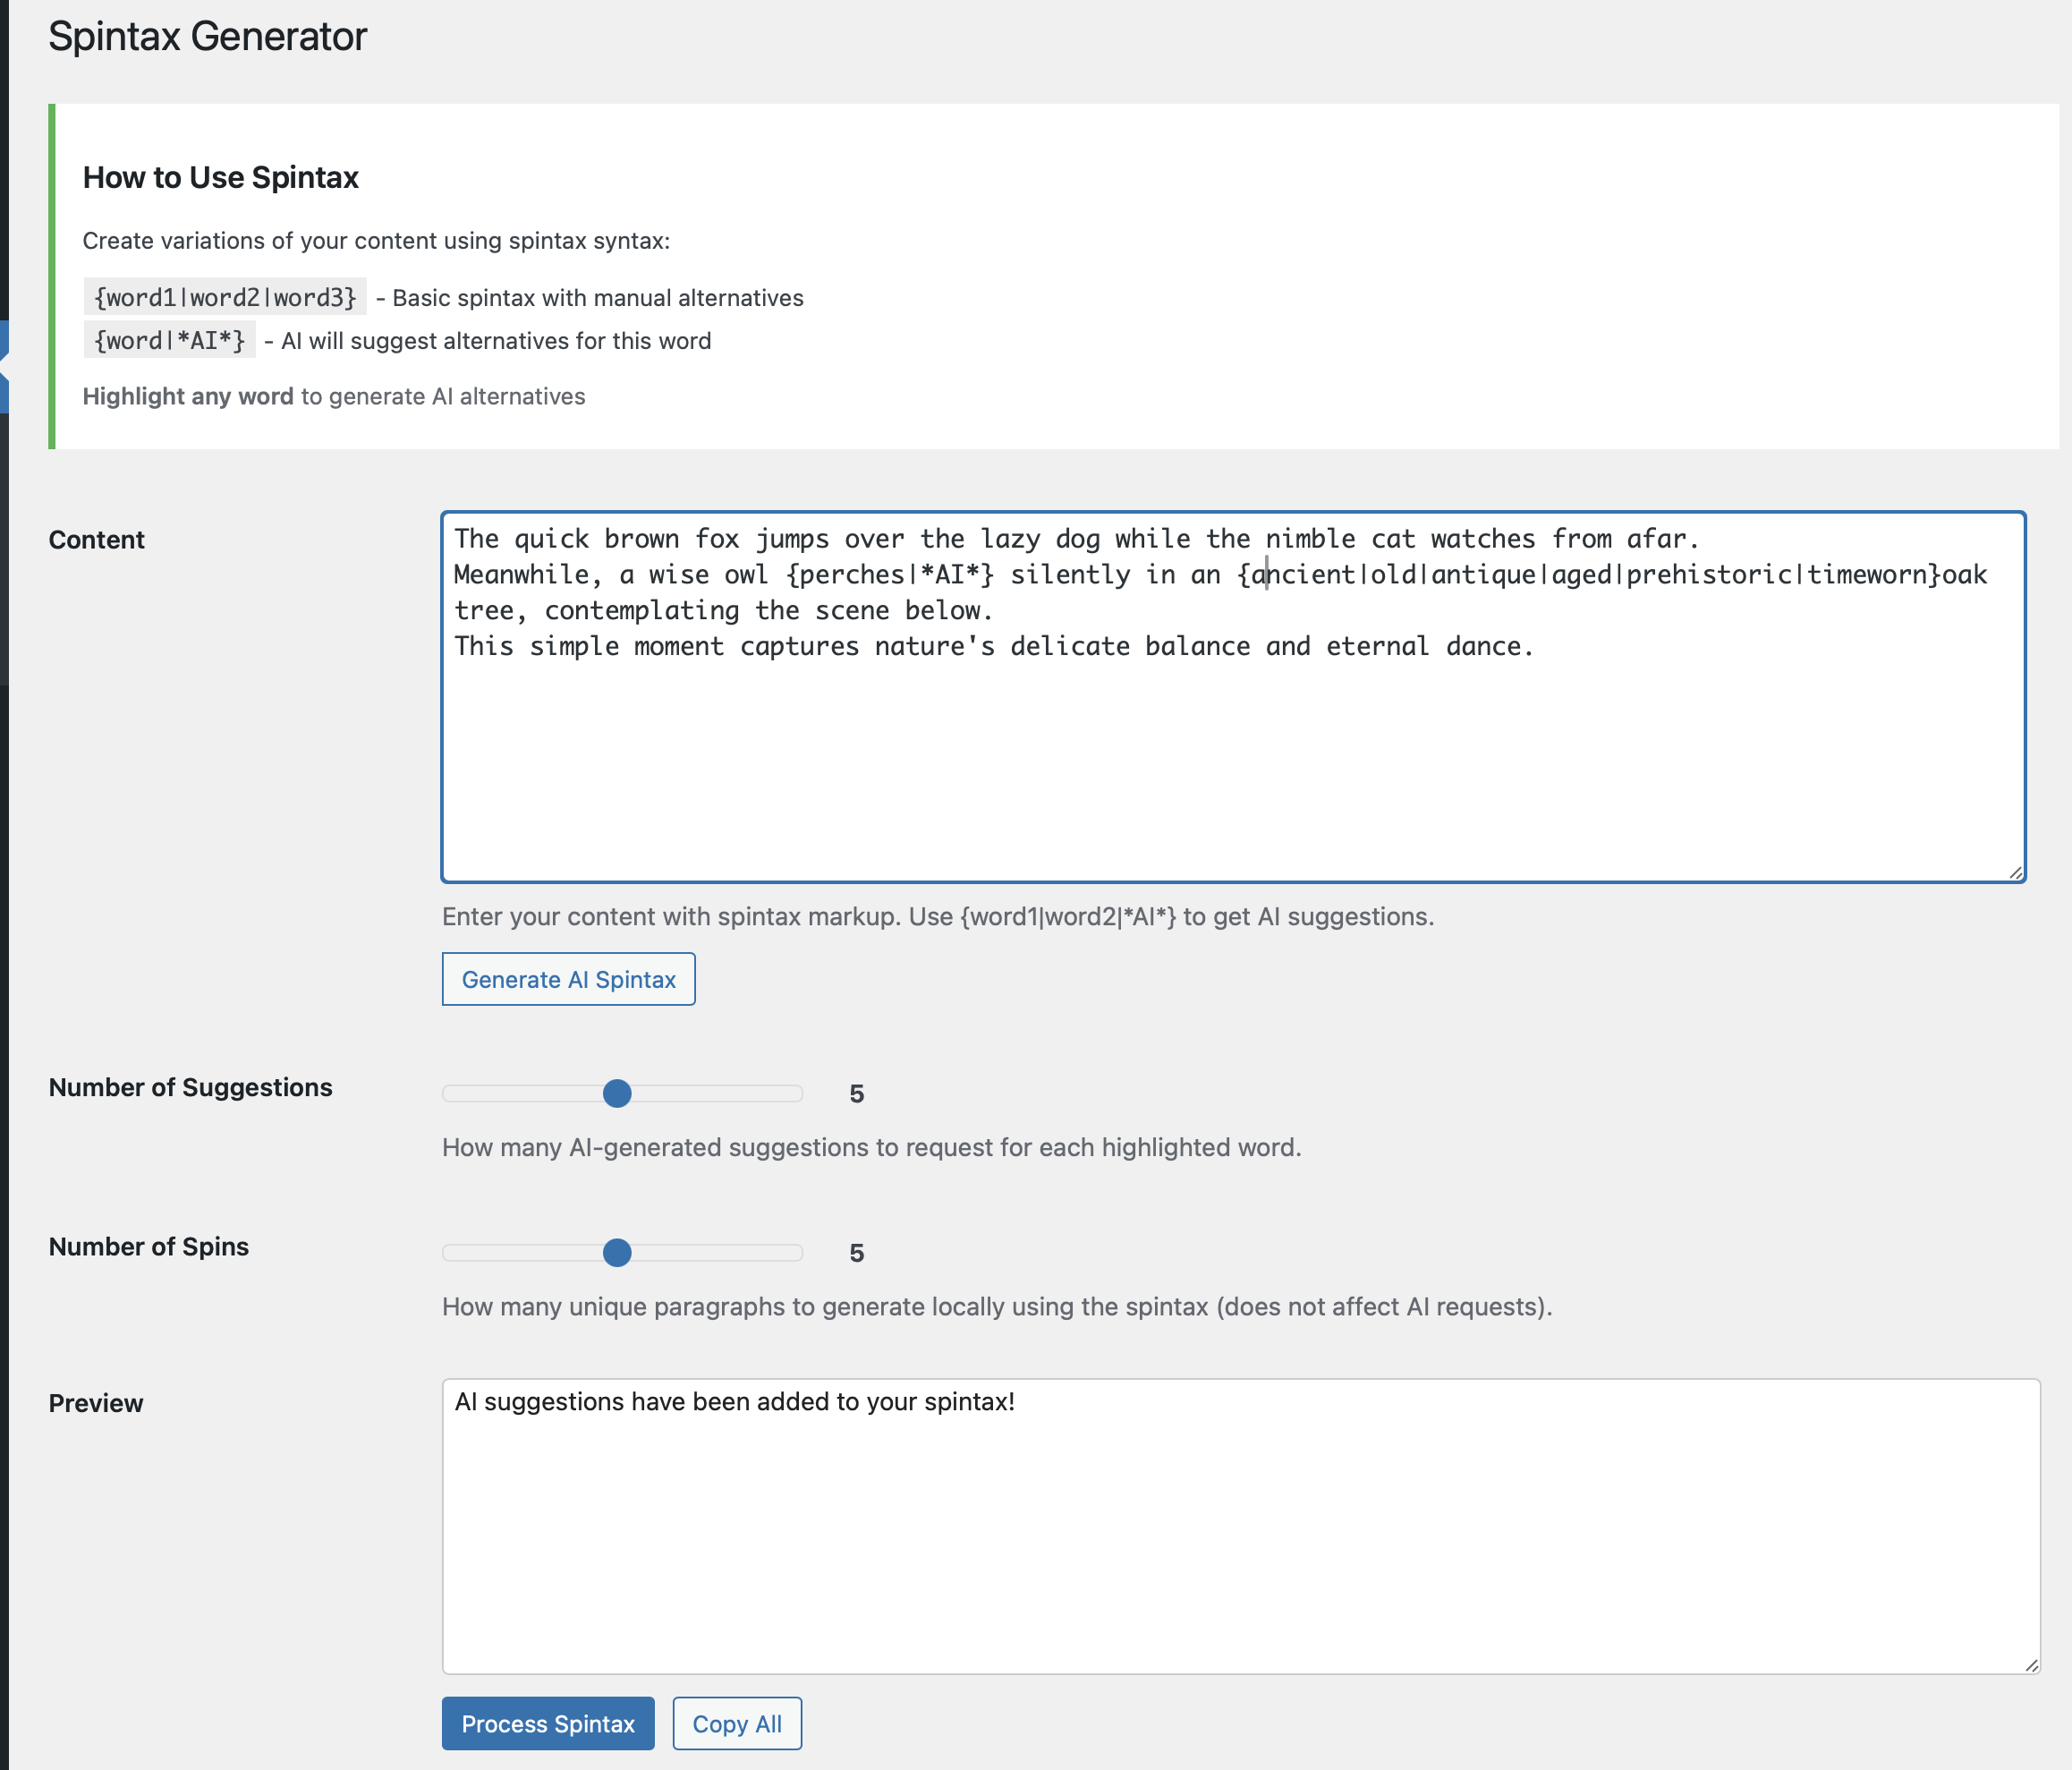Click the right end of the Suggestions slider track

pos(798,1093)
